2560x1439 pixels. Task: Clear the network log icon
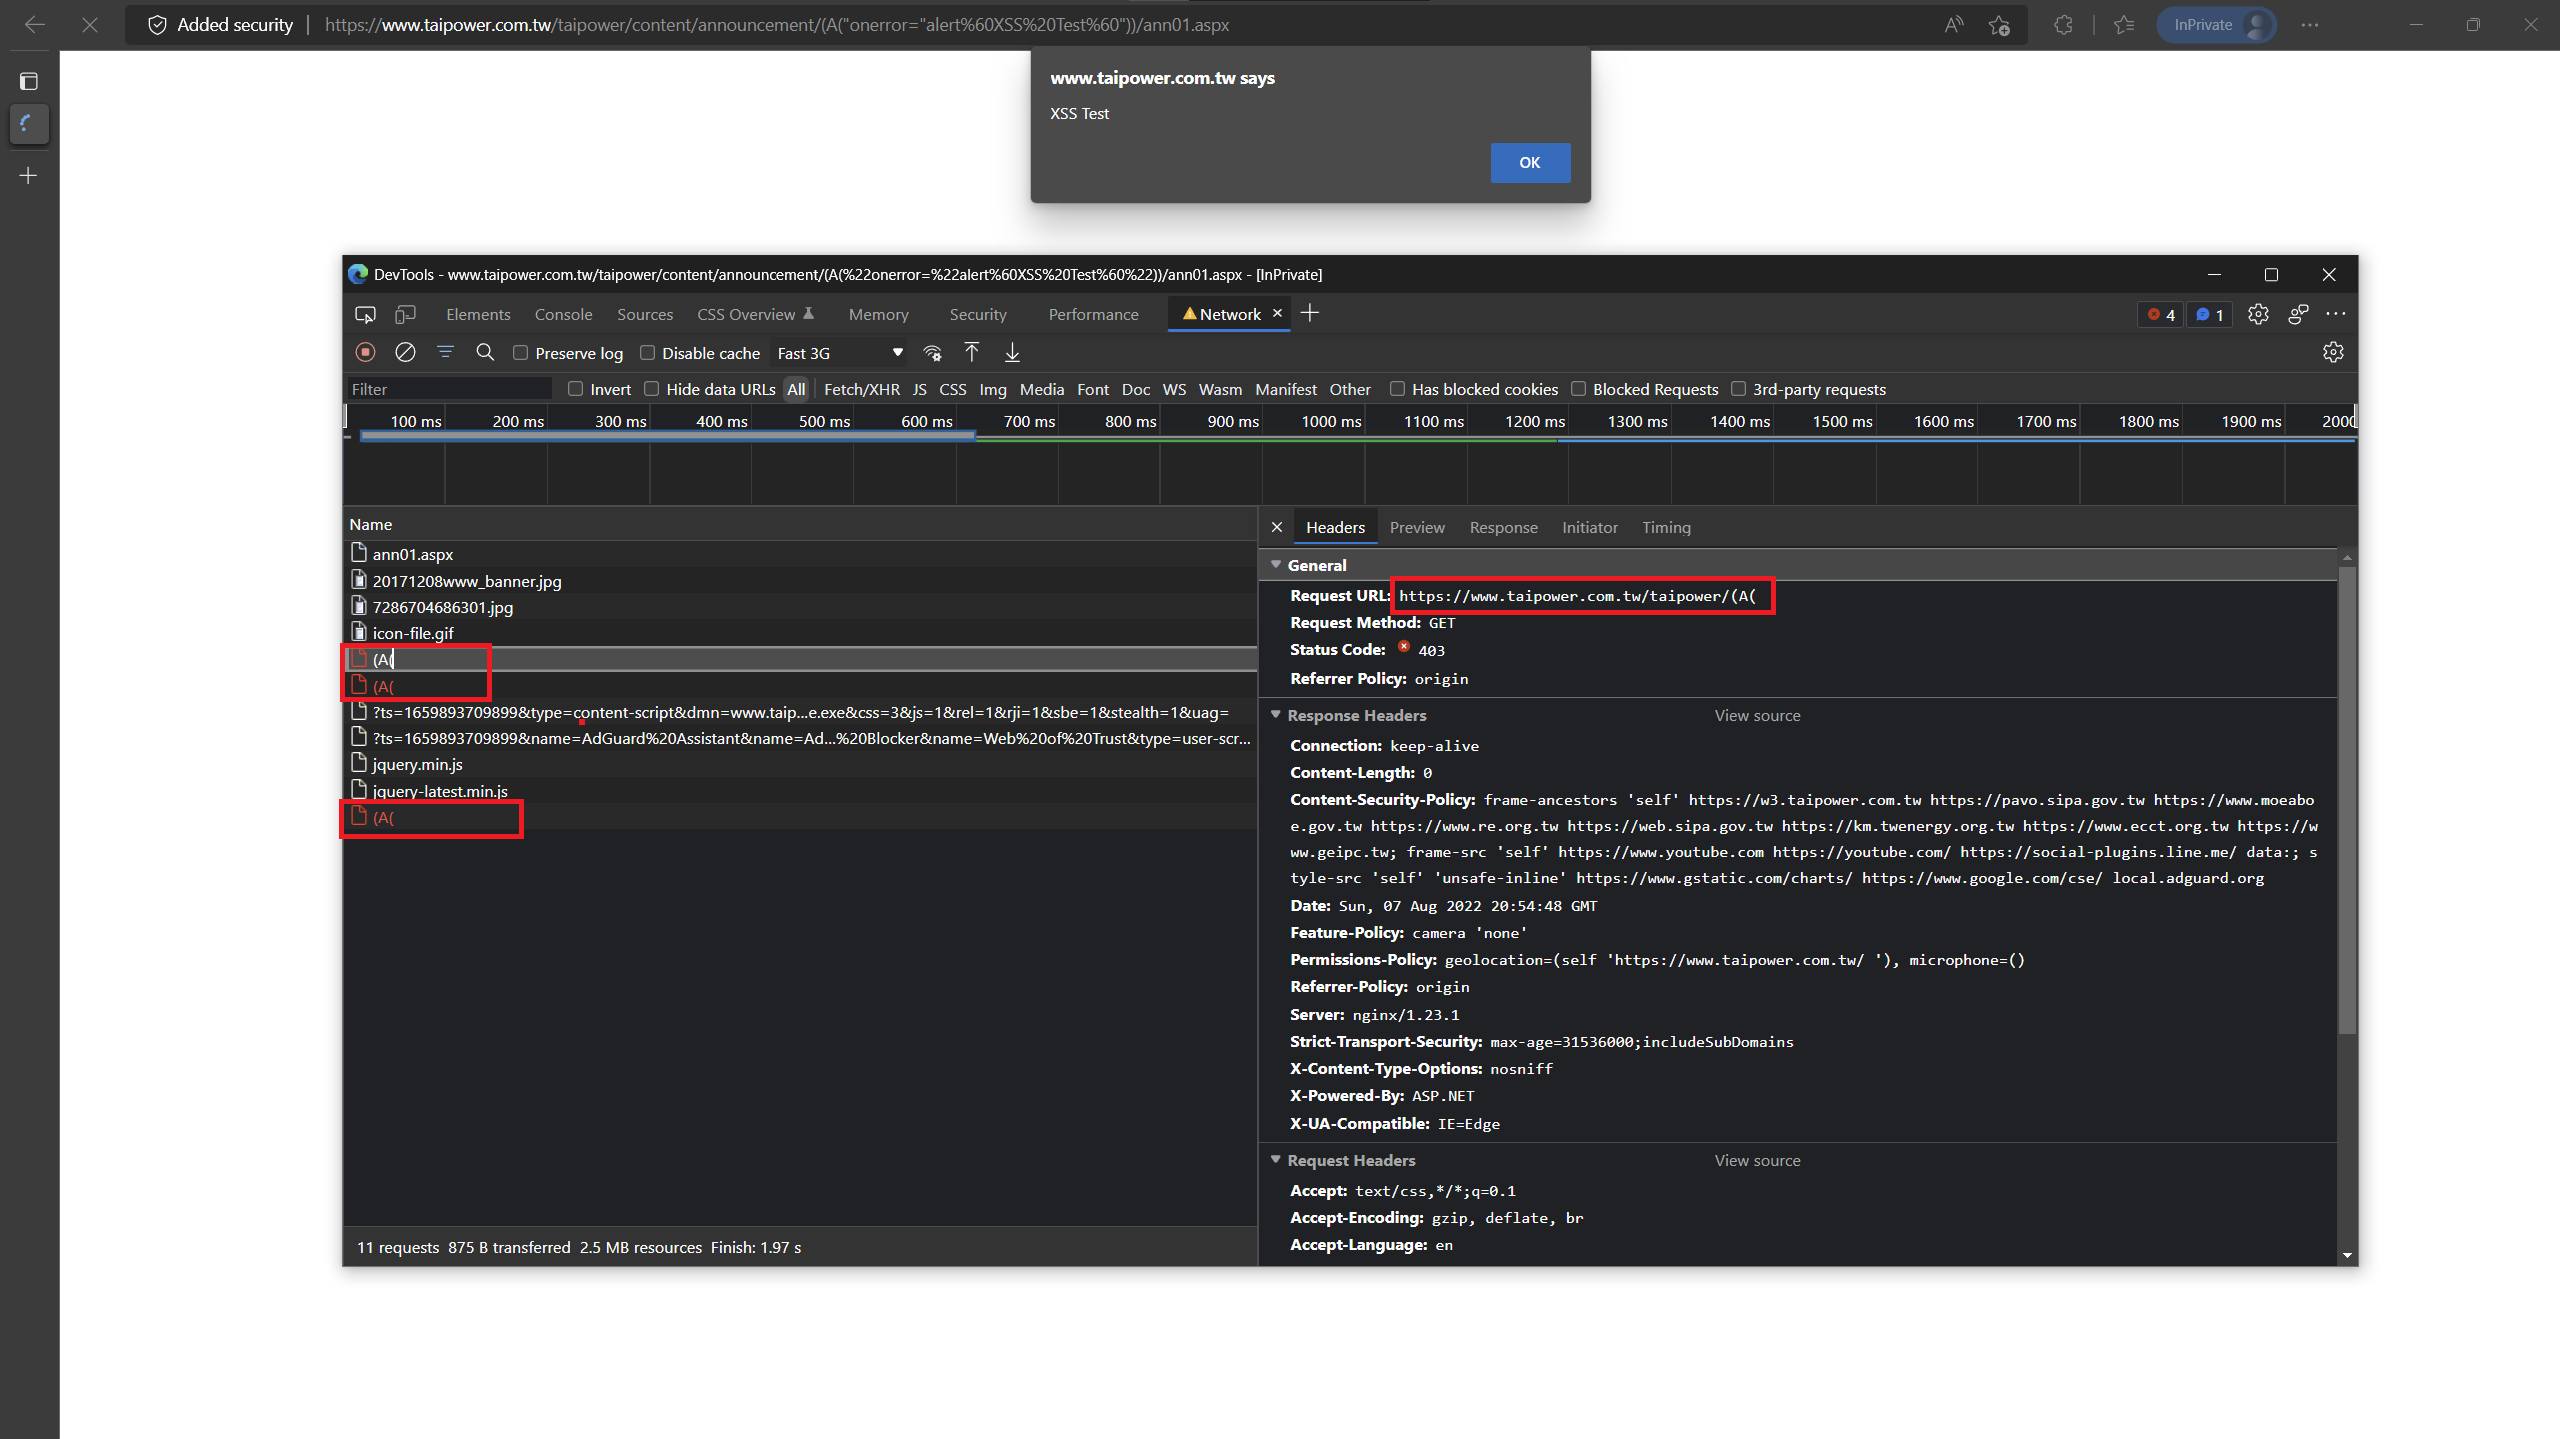click(405, 352)
